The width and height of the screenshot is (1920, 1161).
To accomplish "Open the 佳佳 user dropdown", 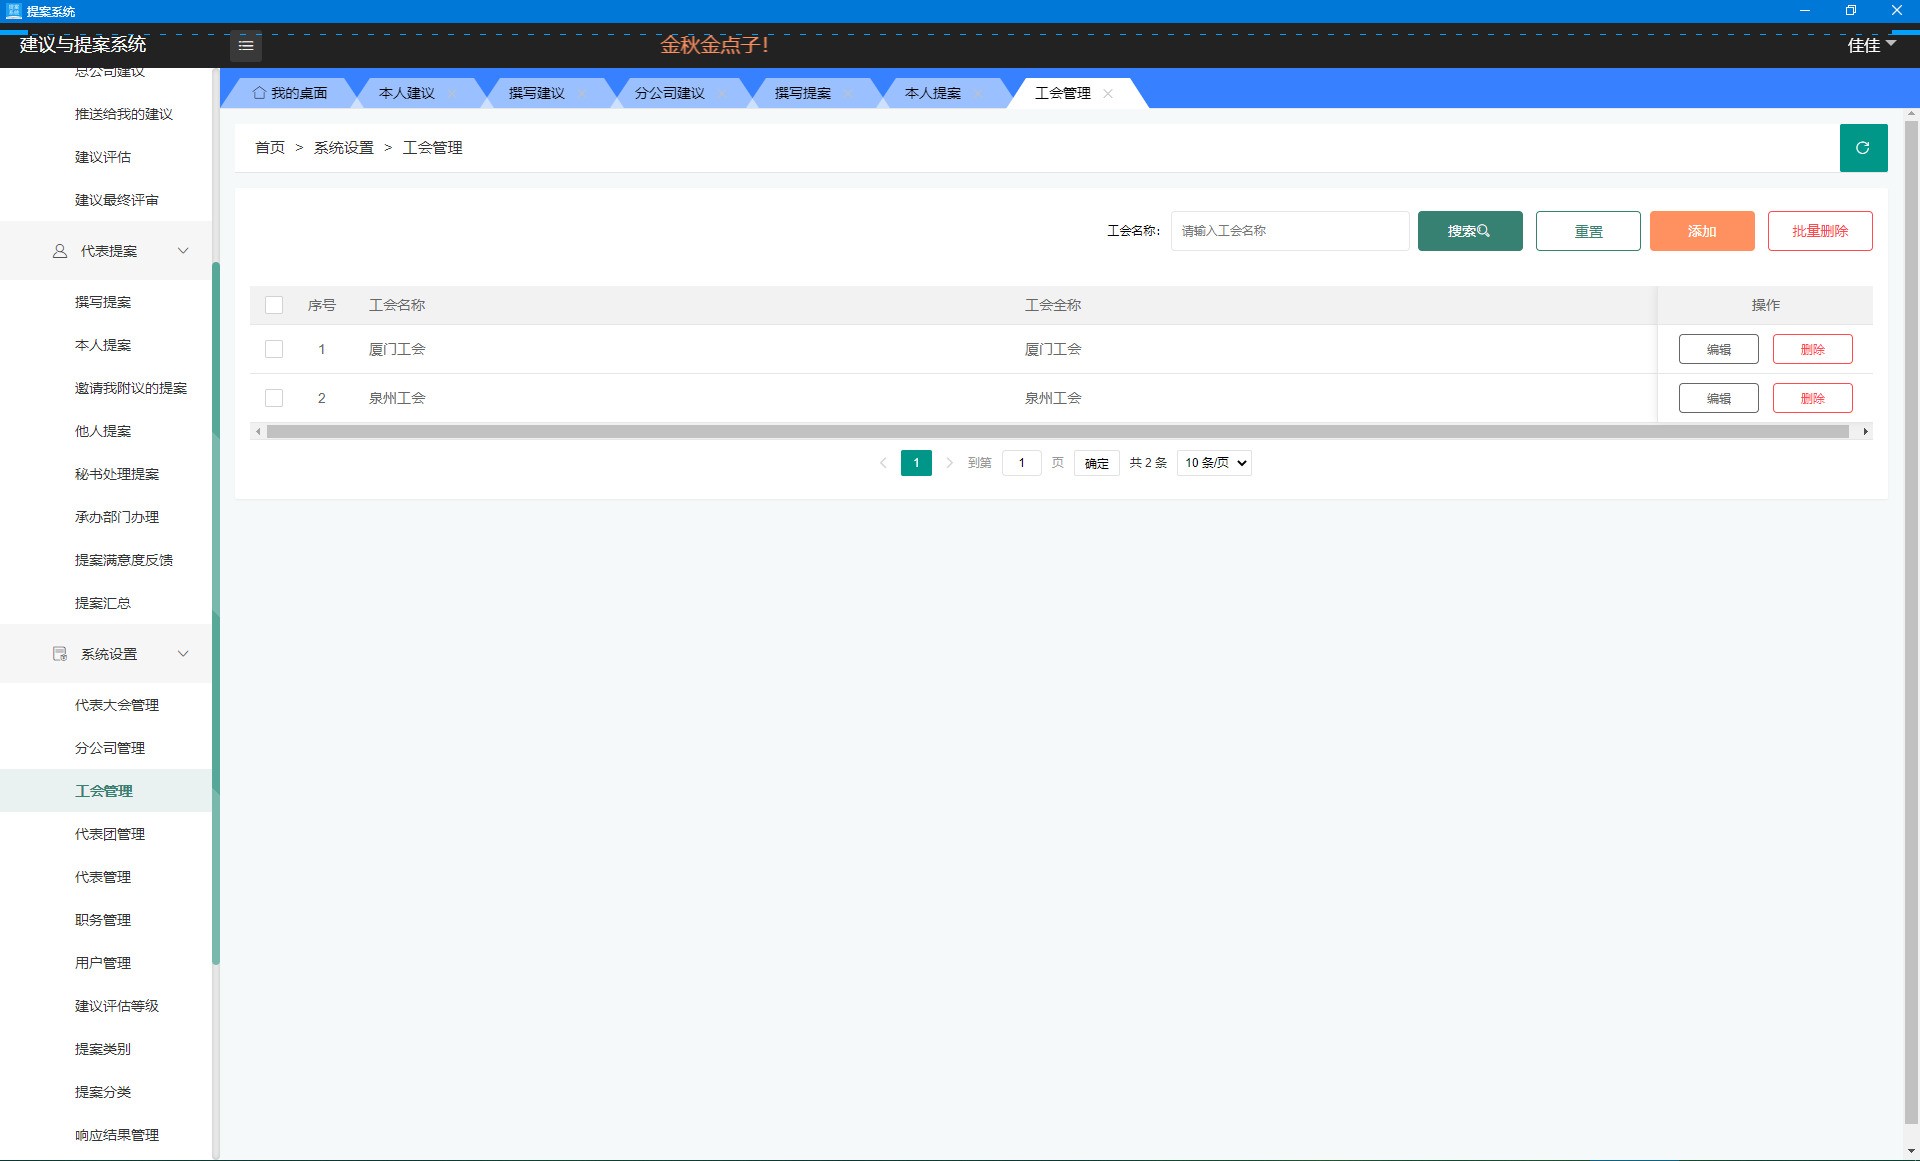I will [1870, 45].
